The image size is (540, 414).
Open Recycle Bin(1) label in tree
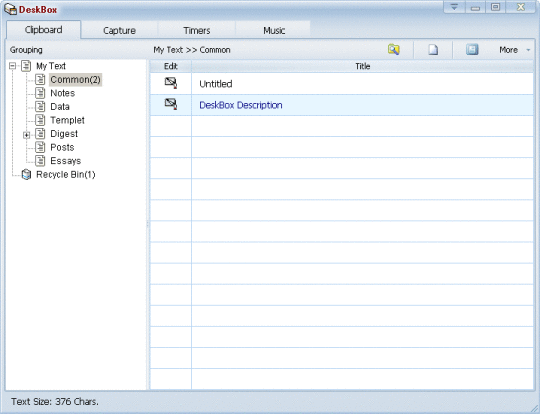[x=65, y=175]
